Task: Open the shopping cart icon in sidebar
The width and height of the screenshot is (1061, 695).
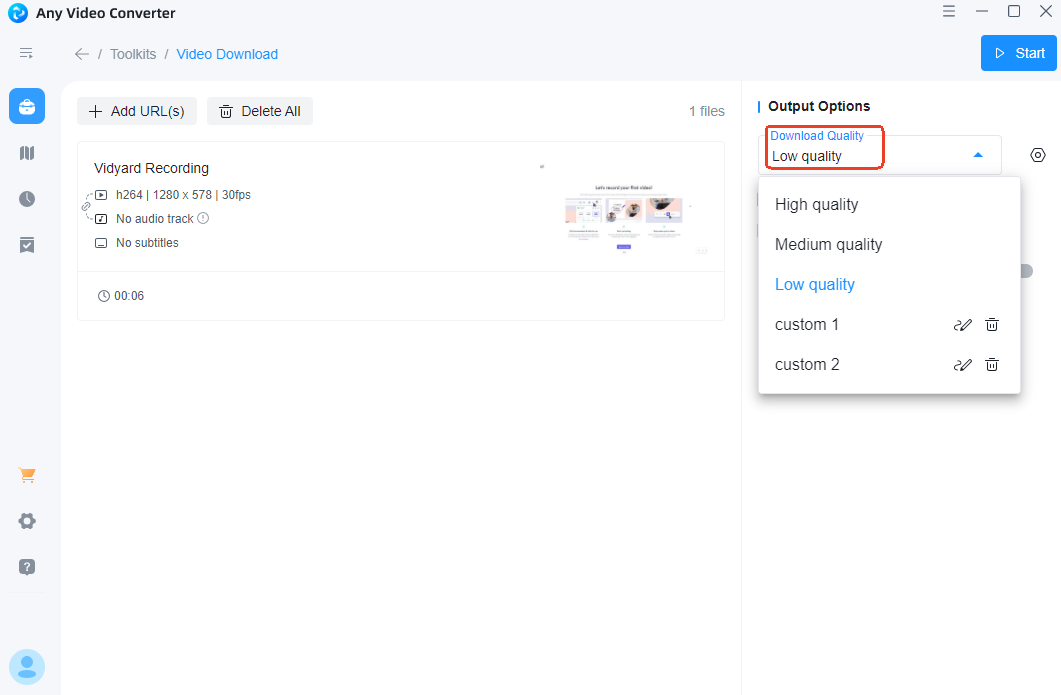Action: [27, 476]
